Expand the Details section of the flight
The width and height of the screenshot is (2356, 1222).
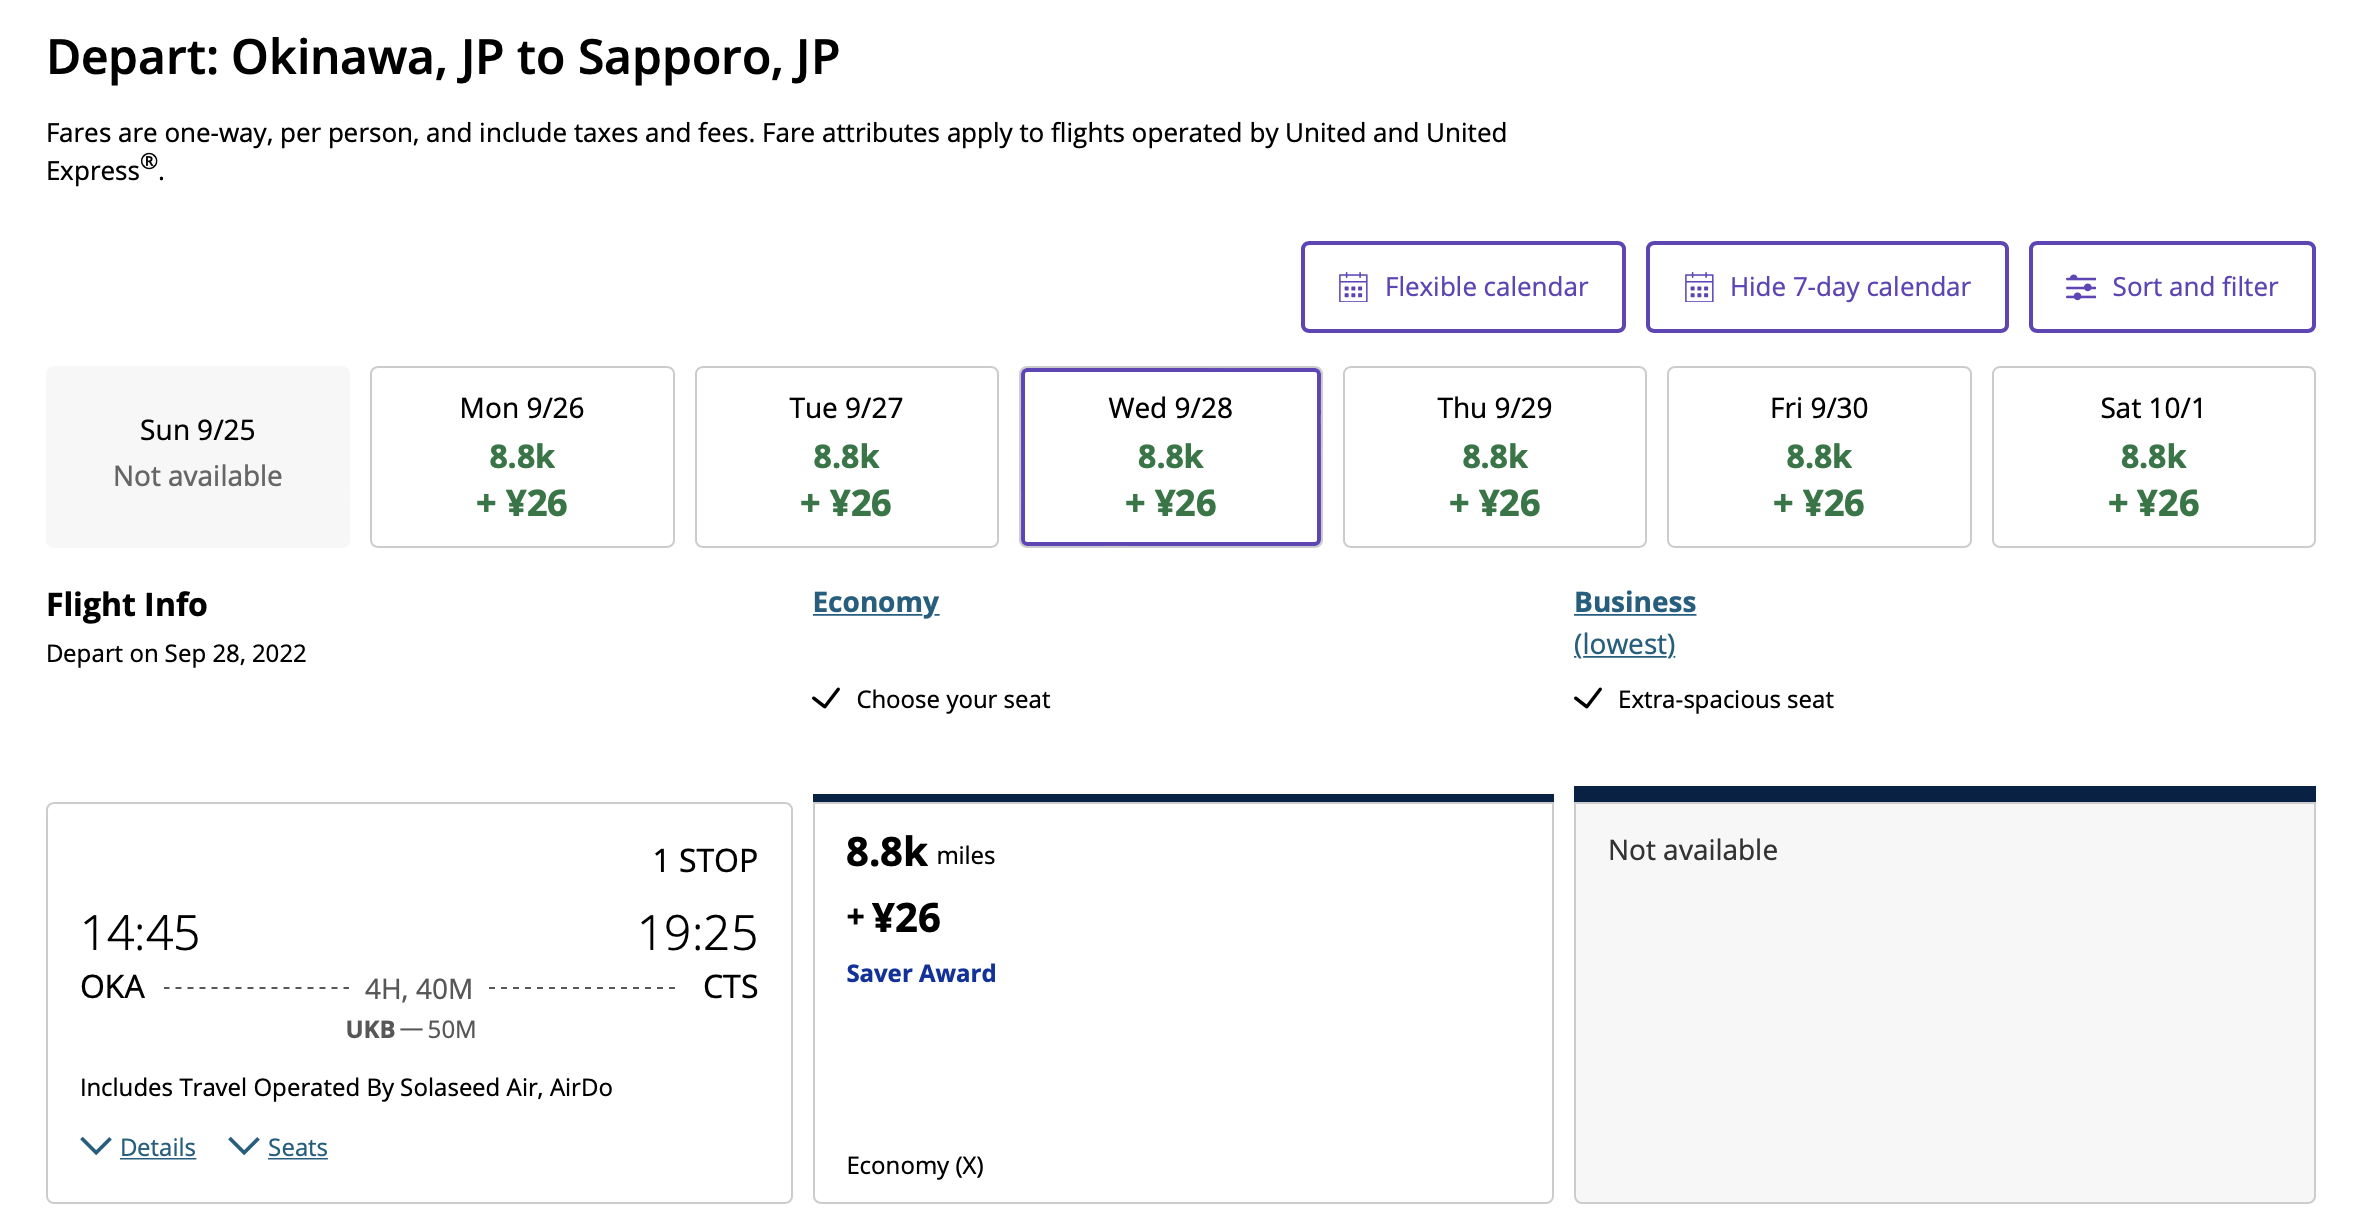point(157,1147)
